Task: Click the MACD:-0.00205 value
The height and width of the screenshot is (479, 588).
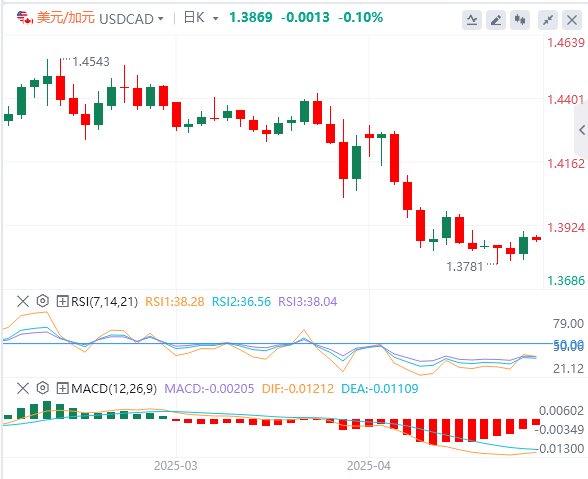Action: tap(209, 389)
